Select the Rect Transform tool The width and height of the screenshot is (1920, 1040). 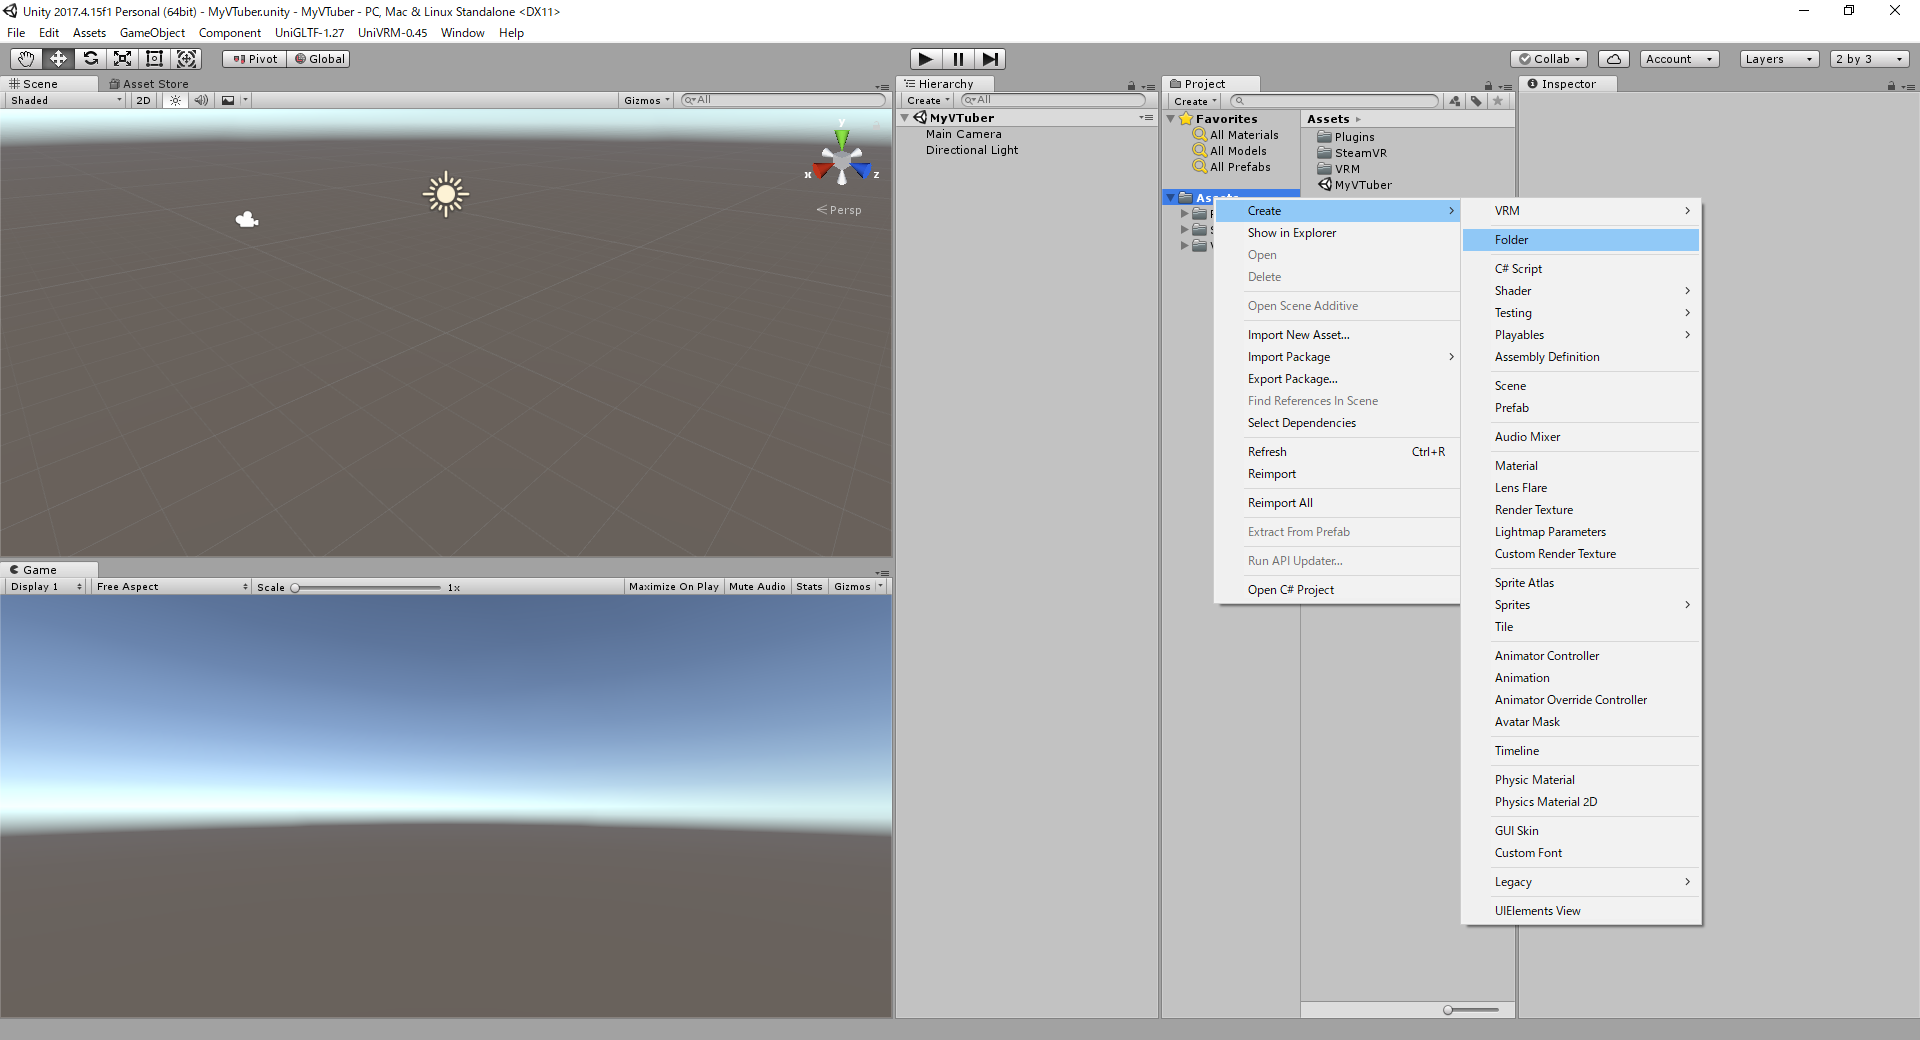[x=154, y=59]
